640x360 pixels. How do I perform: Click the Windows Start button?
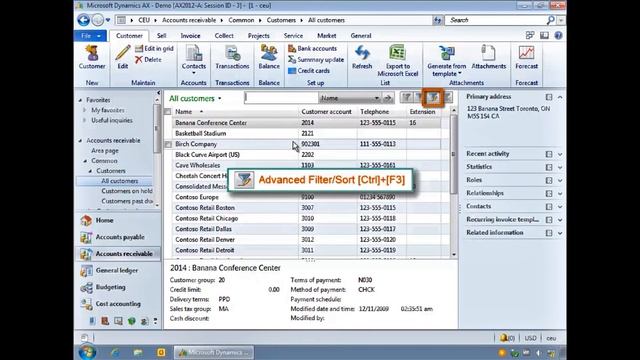87,352
